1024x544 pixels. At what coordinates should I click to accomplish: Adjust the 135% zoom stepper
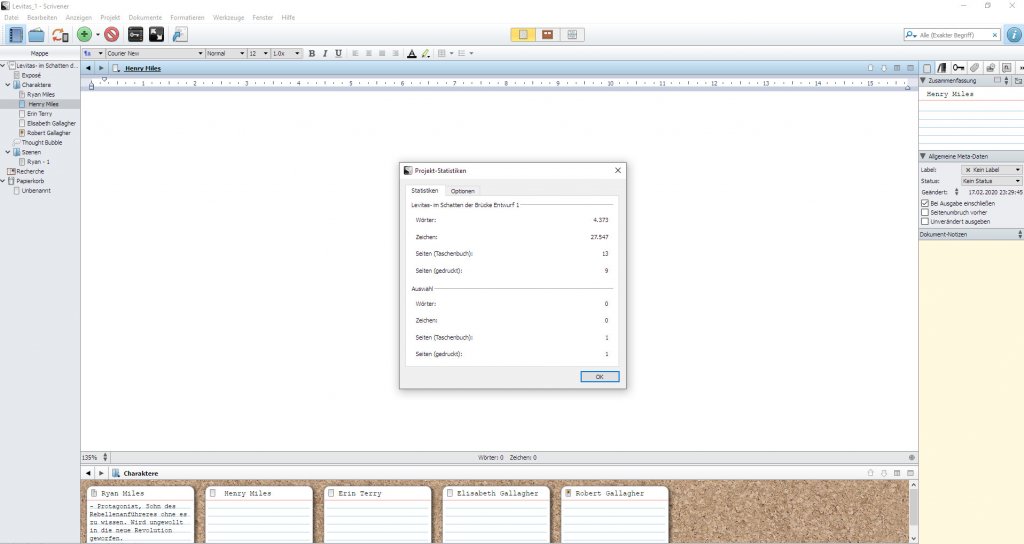(x=105, y=457)
